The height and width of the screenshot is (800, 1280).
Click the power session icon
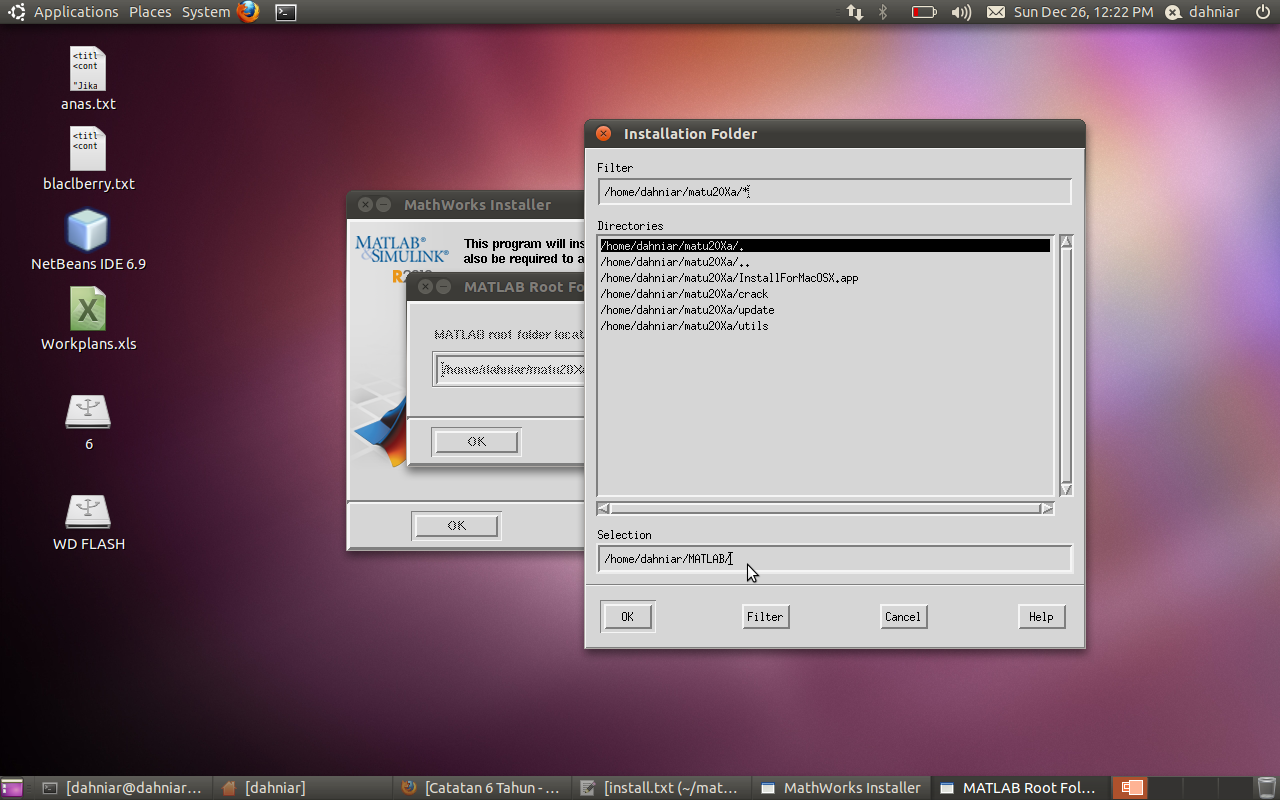point(1263,12)
